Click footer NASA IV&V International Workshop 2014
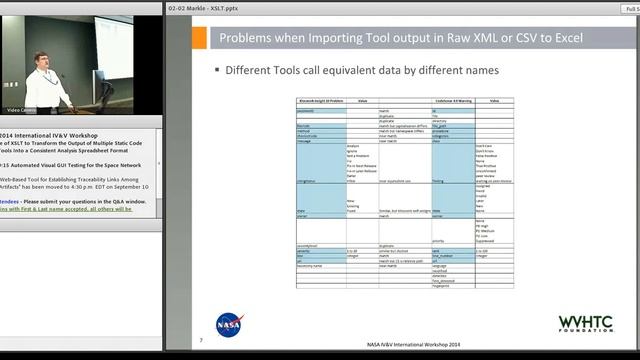640x360 pixels. tap(413, 344)
